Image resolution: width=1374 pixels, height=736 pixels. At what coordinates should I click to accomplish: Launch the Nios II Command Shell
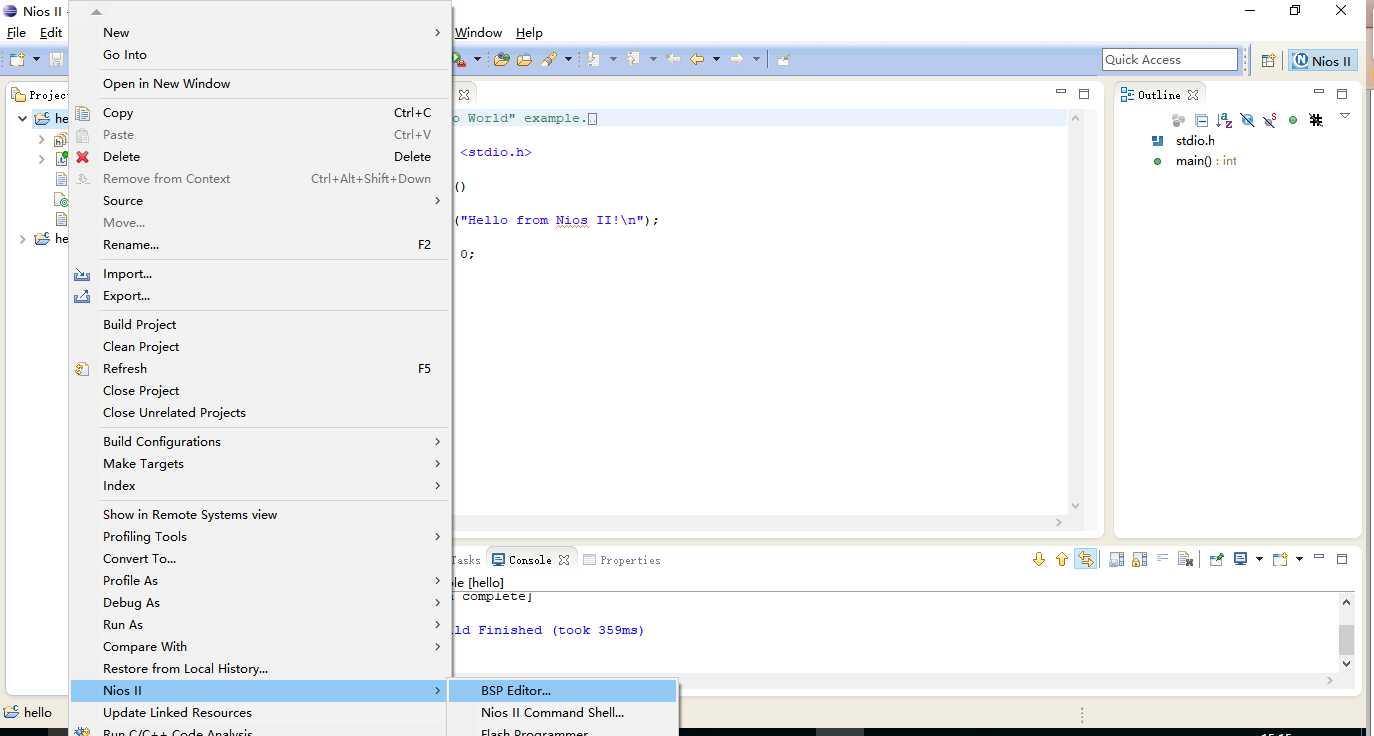564,713
